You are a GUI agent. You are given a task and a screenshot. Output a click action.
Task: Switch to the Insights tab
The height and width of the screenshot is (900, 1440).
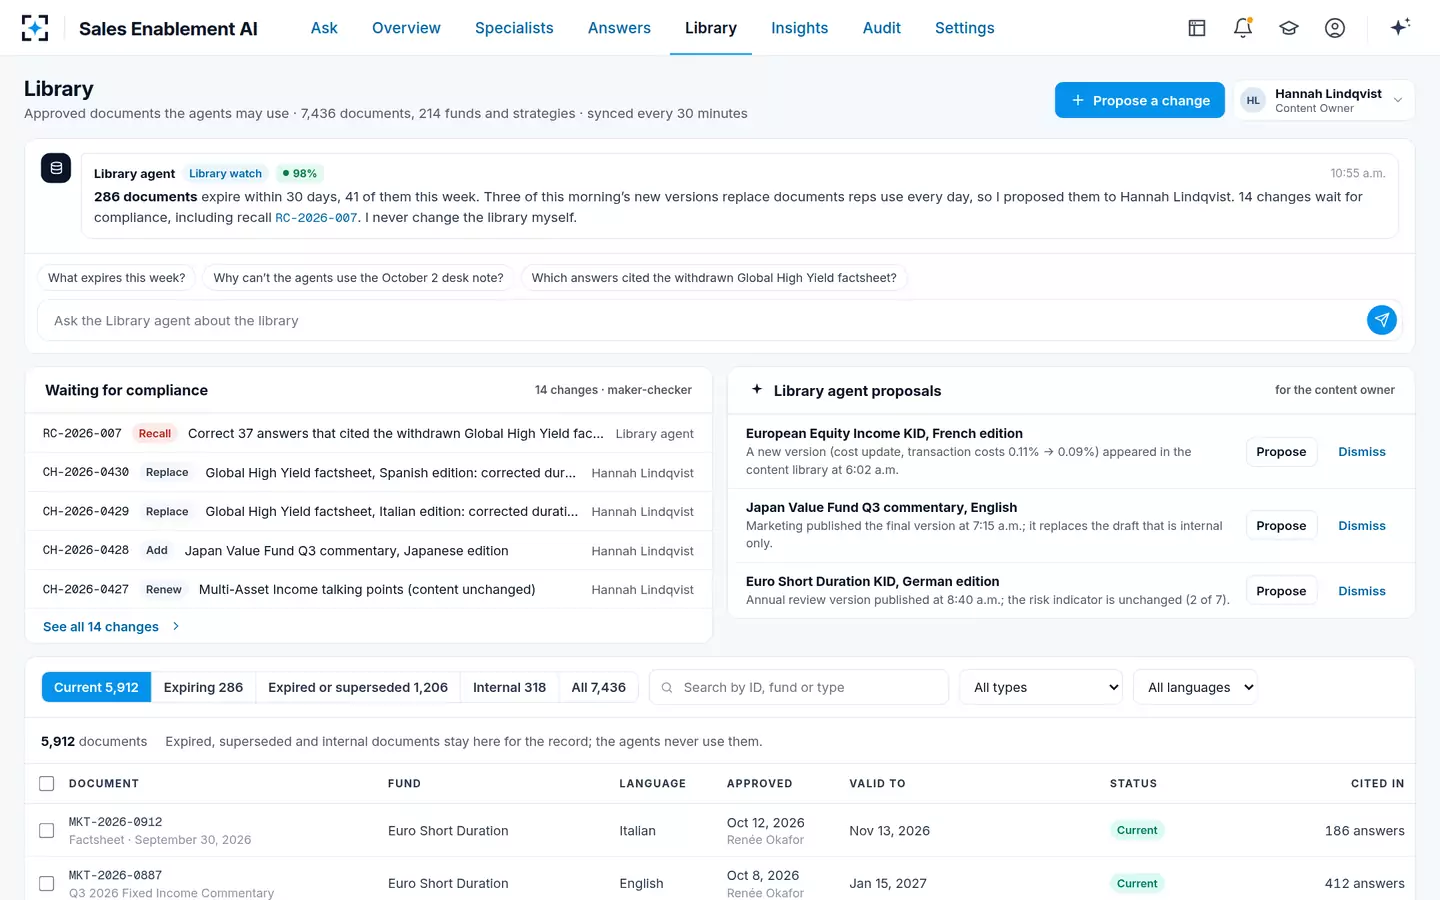point(799,28)
